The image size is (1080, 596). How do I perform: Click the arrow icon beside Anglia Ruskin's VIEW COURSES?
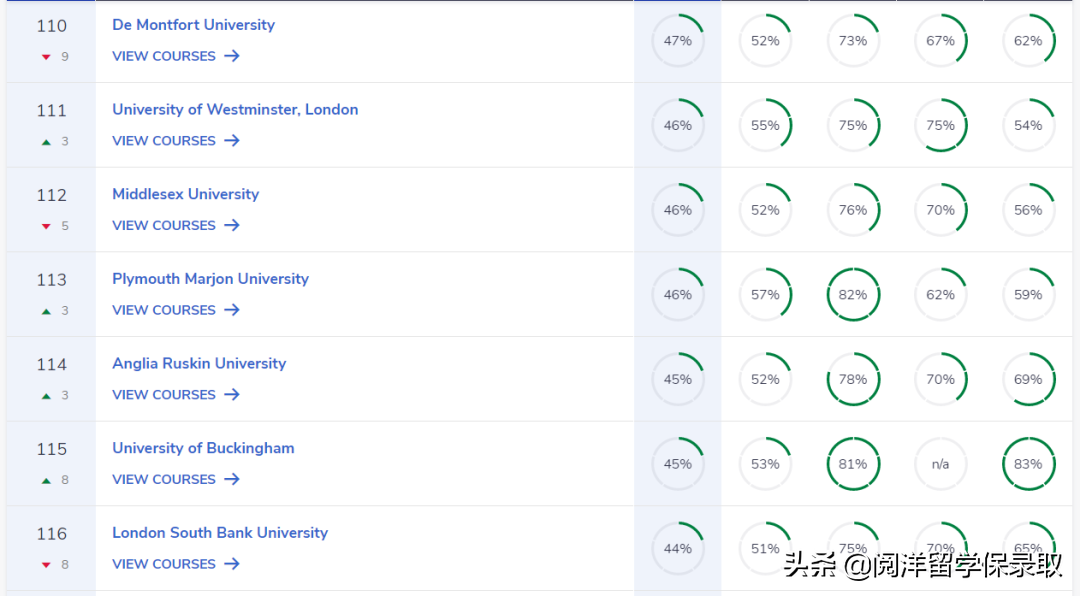coord(232,395)
